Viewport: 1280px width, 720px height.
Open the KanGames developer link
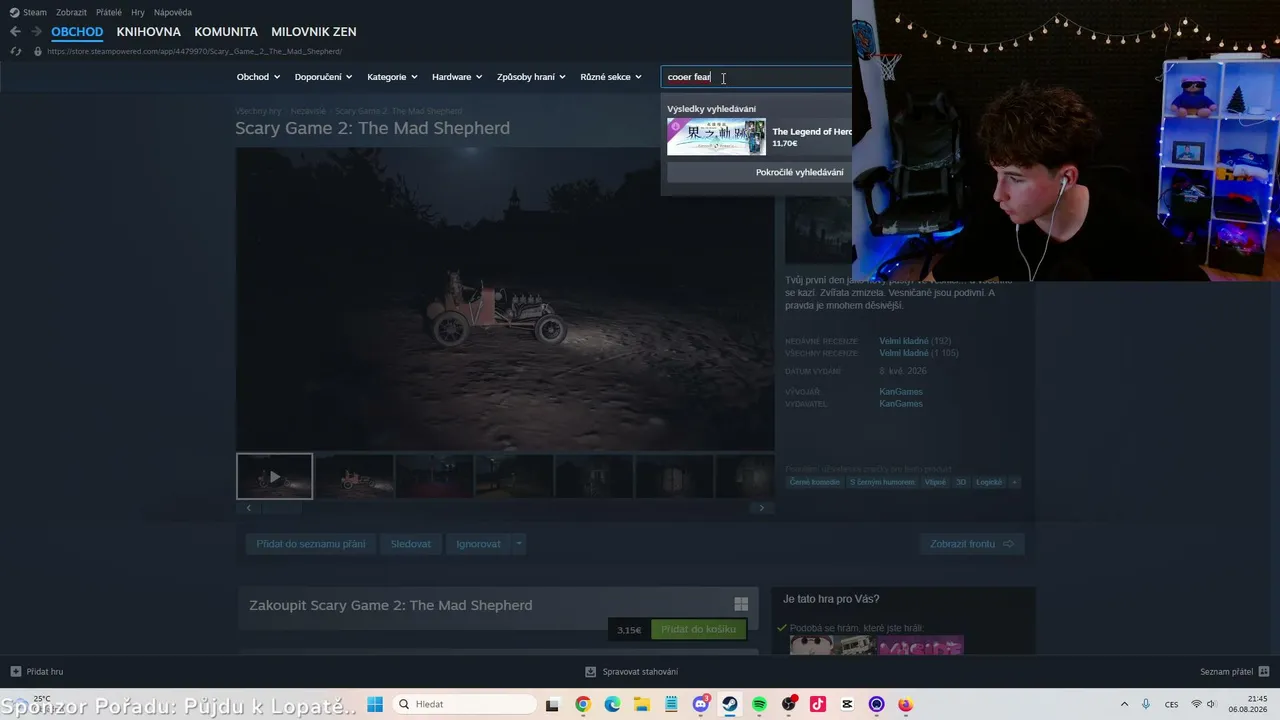900,391
